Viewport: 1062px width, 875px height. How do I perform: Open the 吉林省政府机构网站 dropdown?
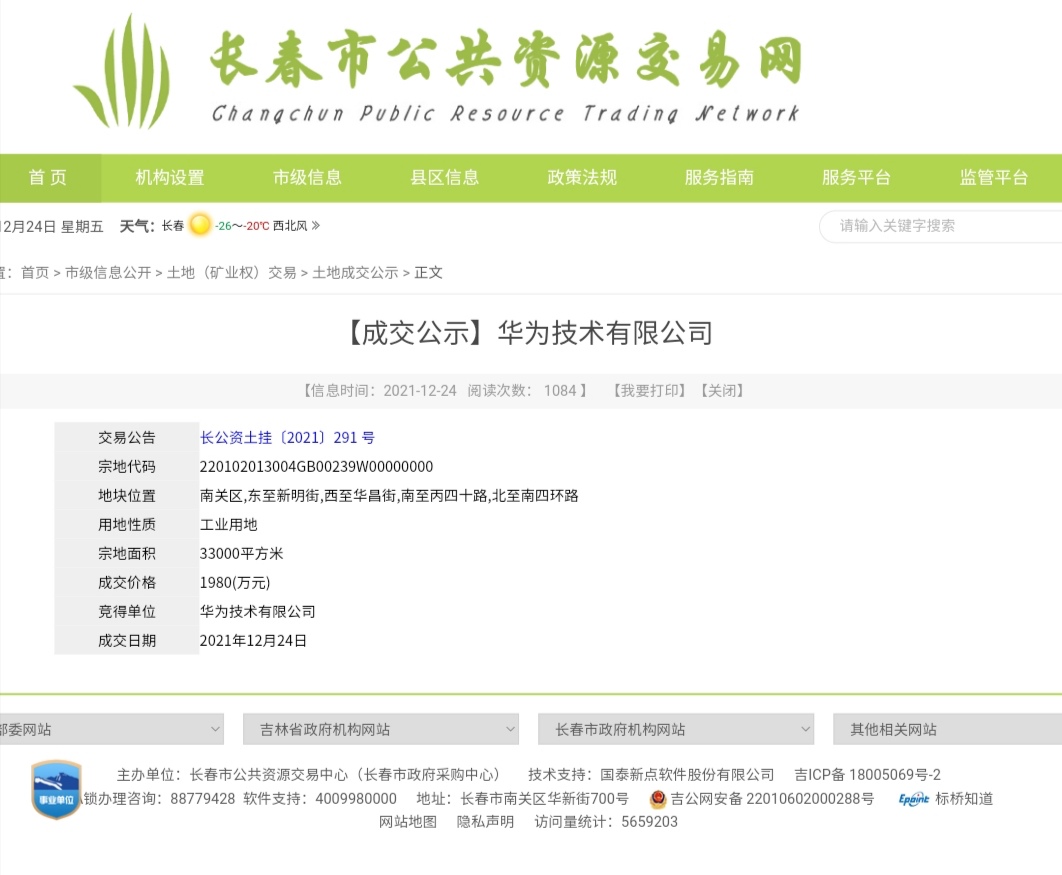tap(380, 729)
